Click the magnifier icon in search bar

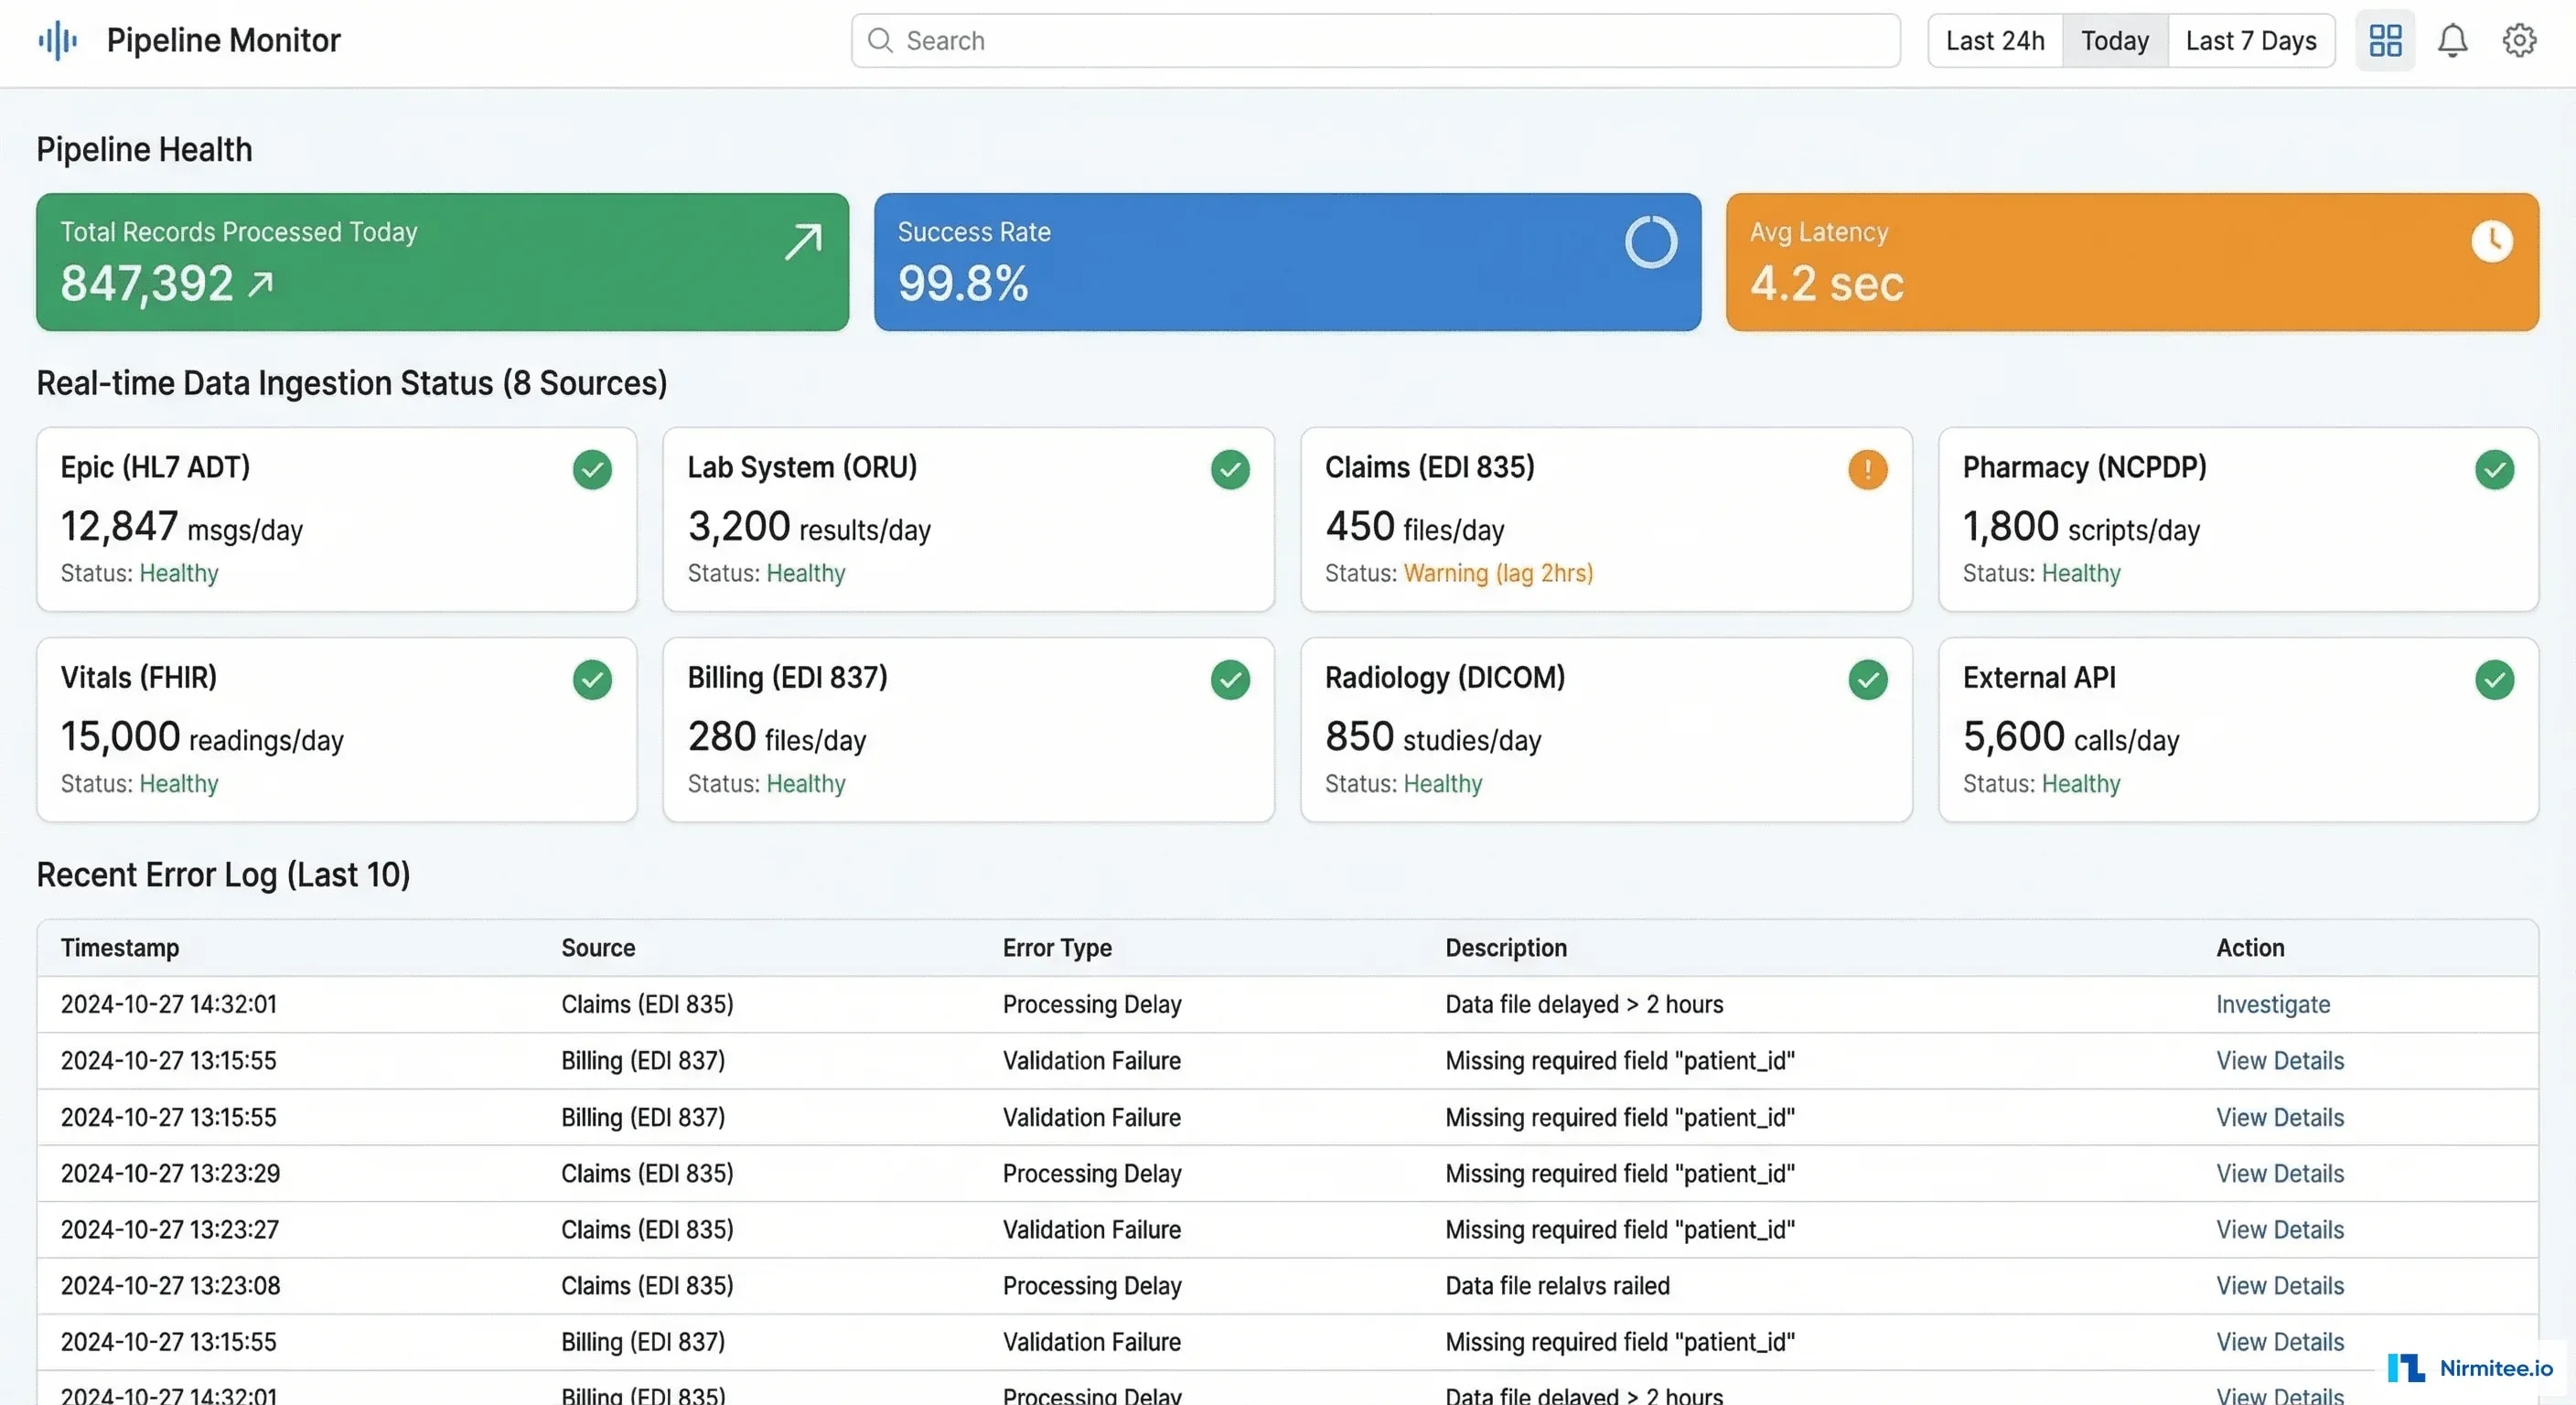(880, 40)
